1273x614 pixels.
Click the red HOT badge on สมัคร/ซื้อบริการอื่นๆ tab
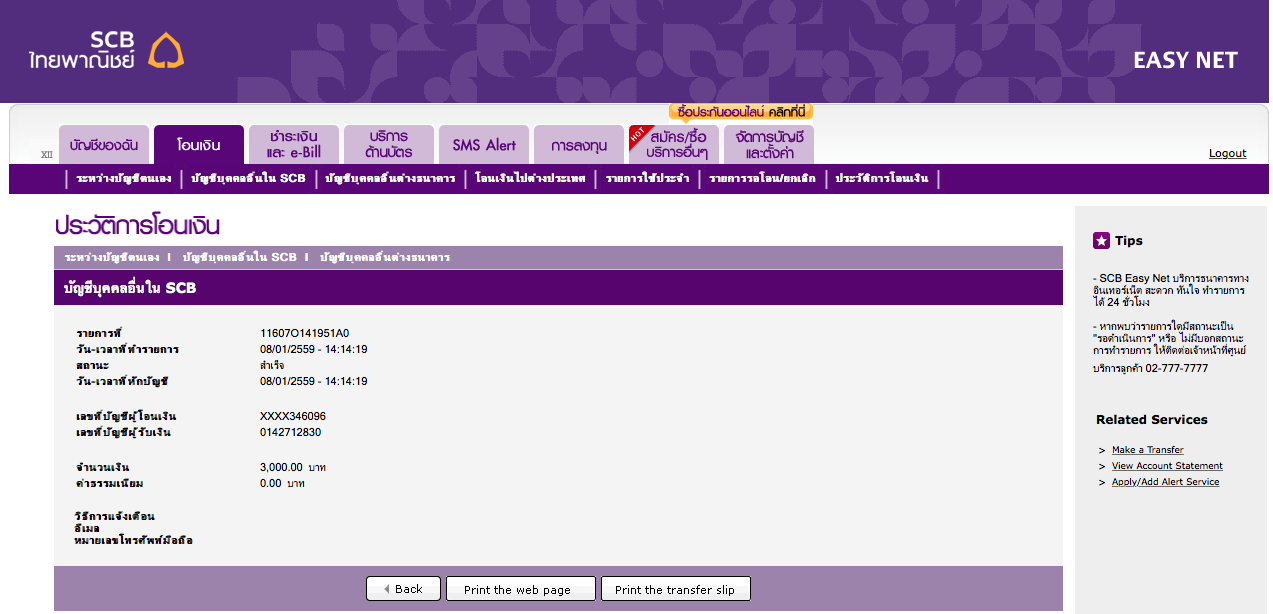639,135
